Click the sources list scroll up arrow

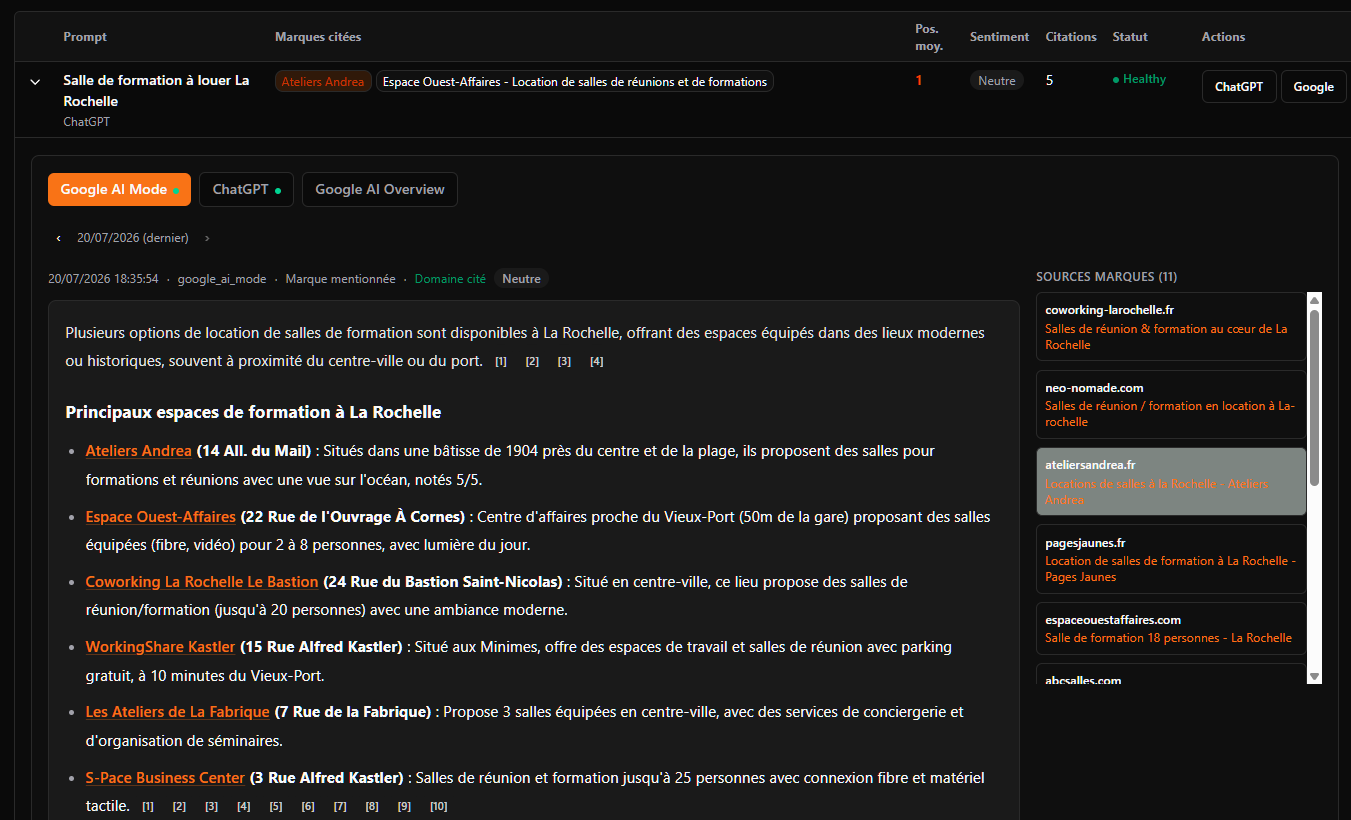1315,299
